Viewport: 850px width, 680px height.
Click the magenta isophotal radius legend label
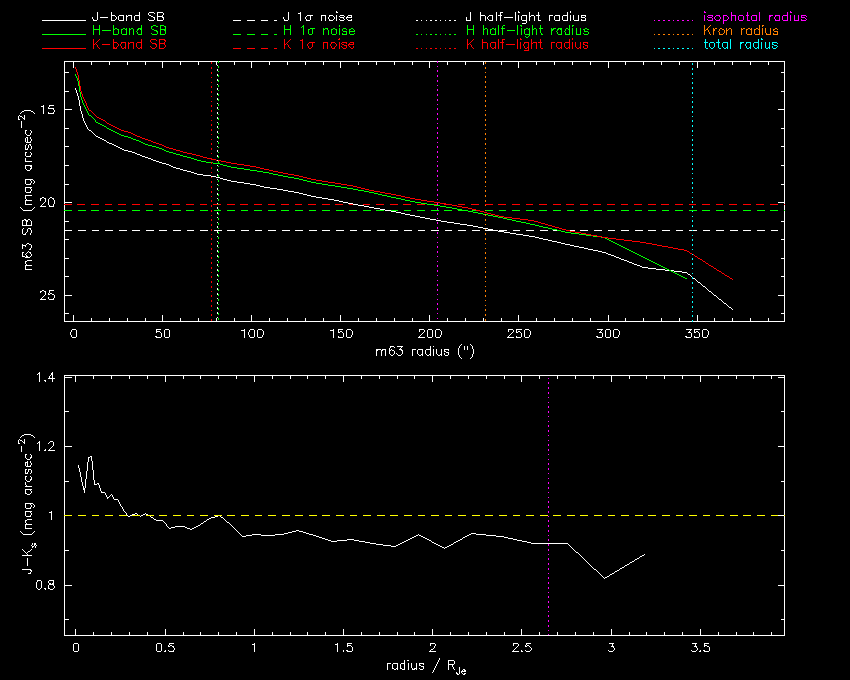click(755, 18)
